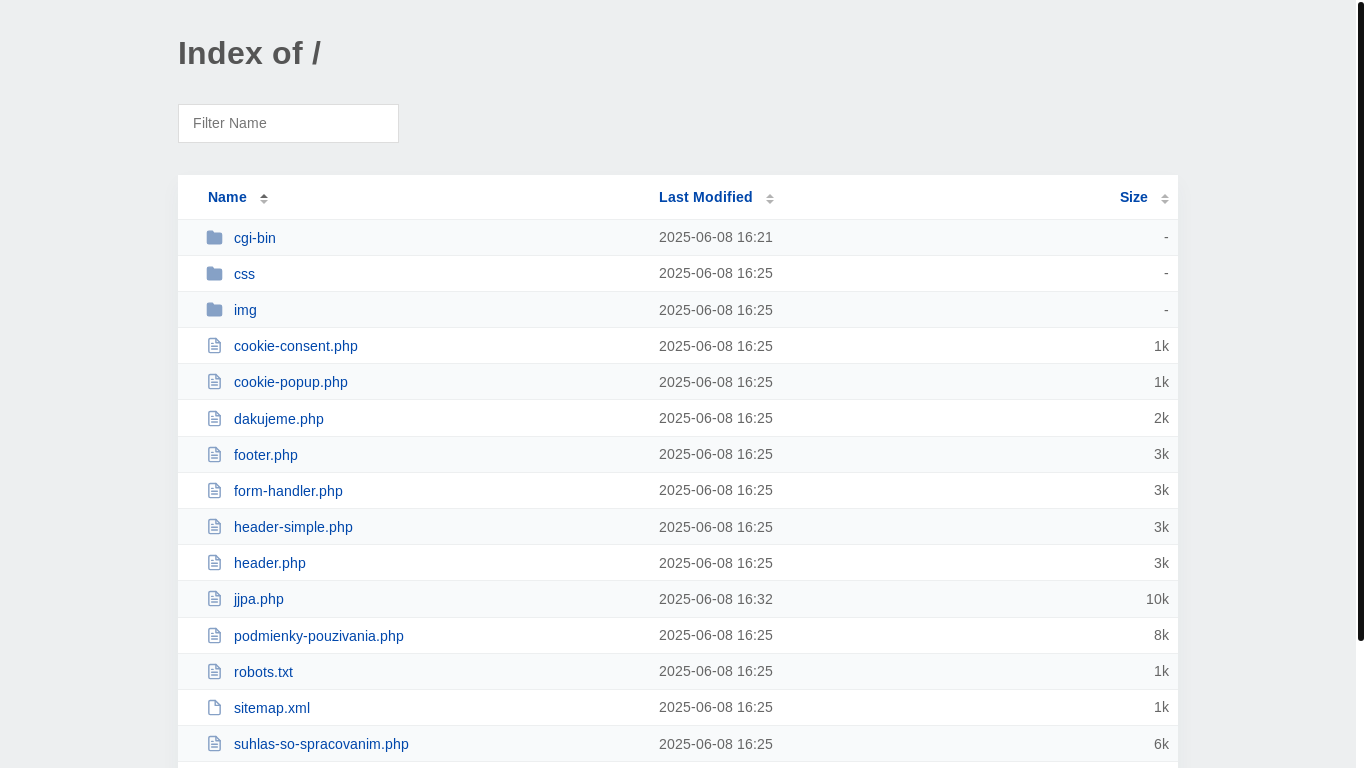The image size is (1366, 768).
Task: Click the 2025-06-08 16:21 date for cgi-bin
Action: click(x=716, y=237)
